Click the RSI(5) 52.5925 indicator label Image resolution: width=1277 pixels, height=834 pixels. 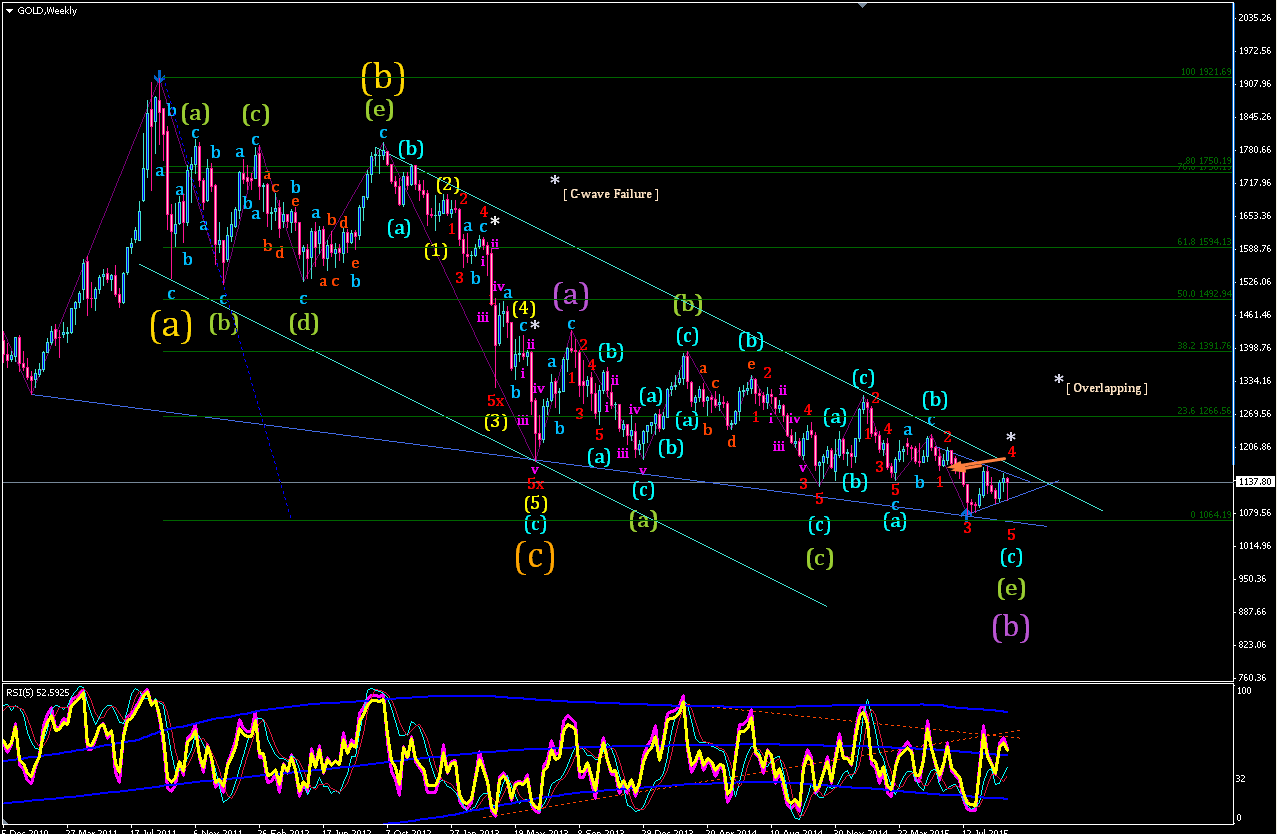[x=39, y=692]
